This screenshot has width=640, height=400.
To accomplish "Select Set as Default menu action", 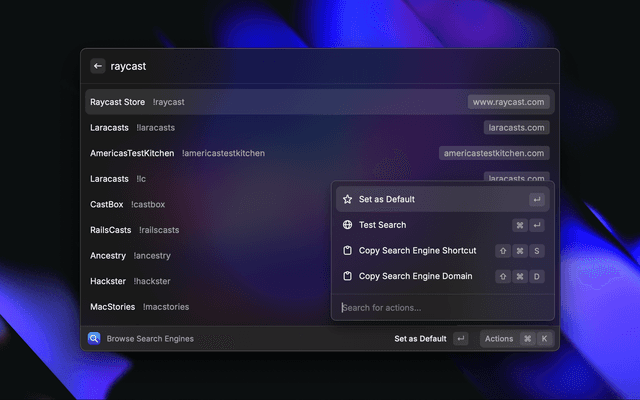I will coord(387,200).
